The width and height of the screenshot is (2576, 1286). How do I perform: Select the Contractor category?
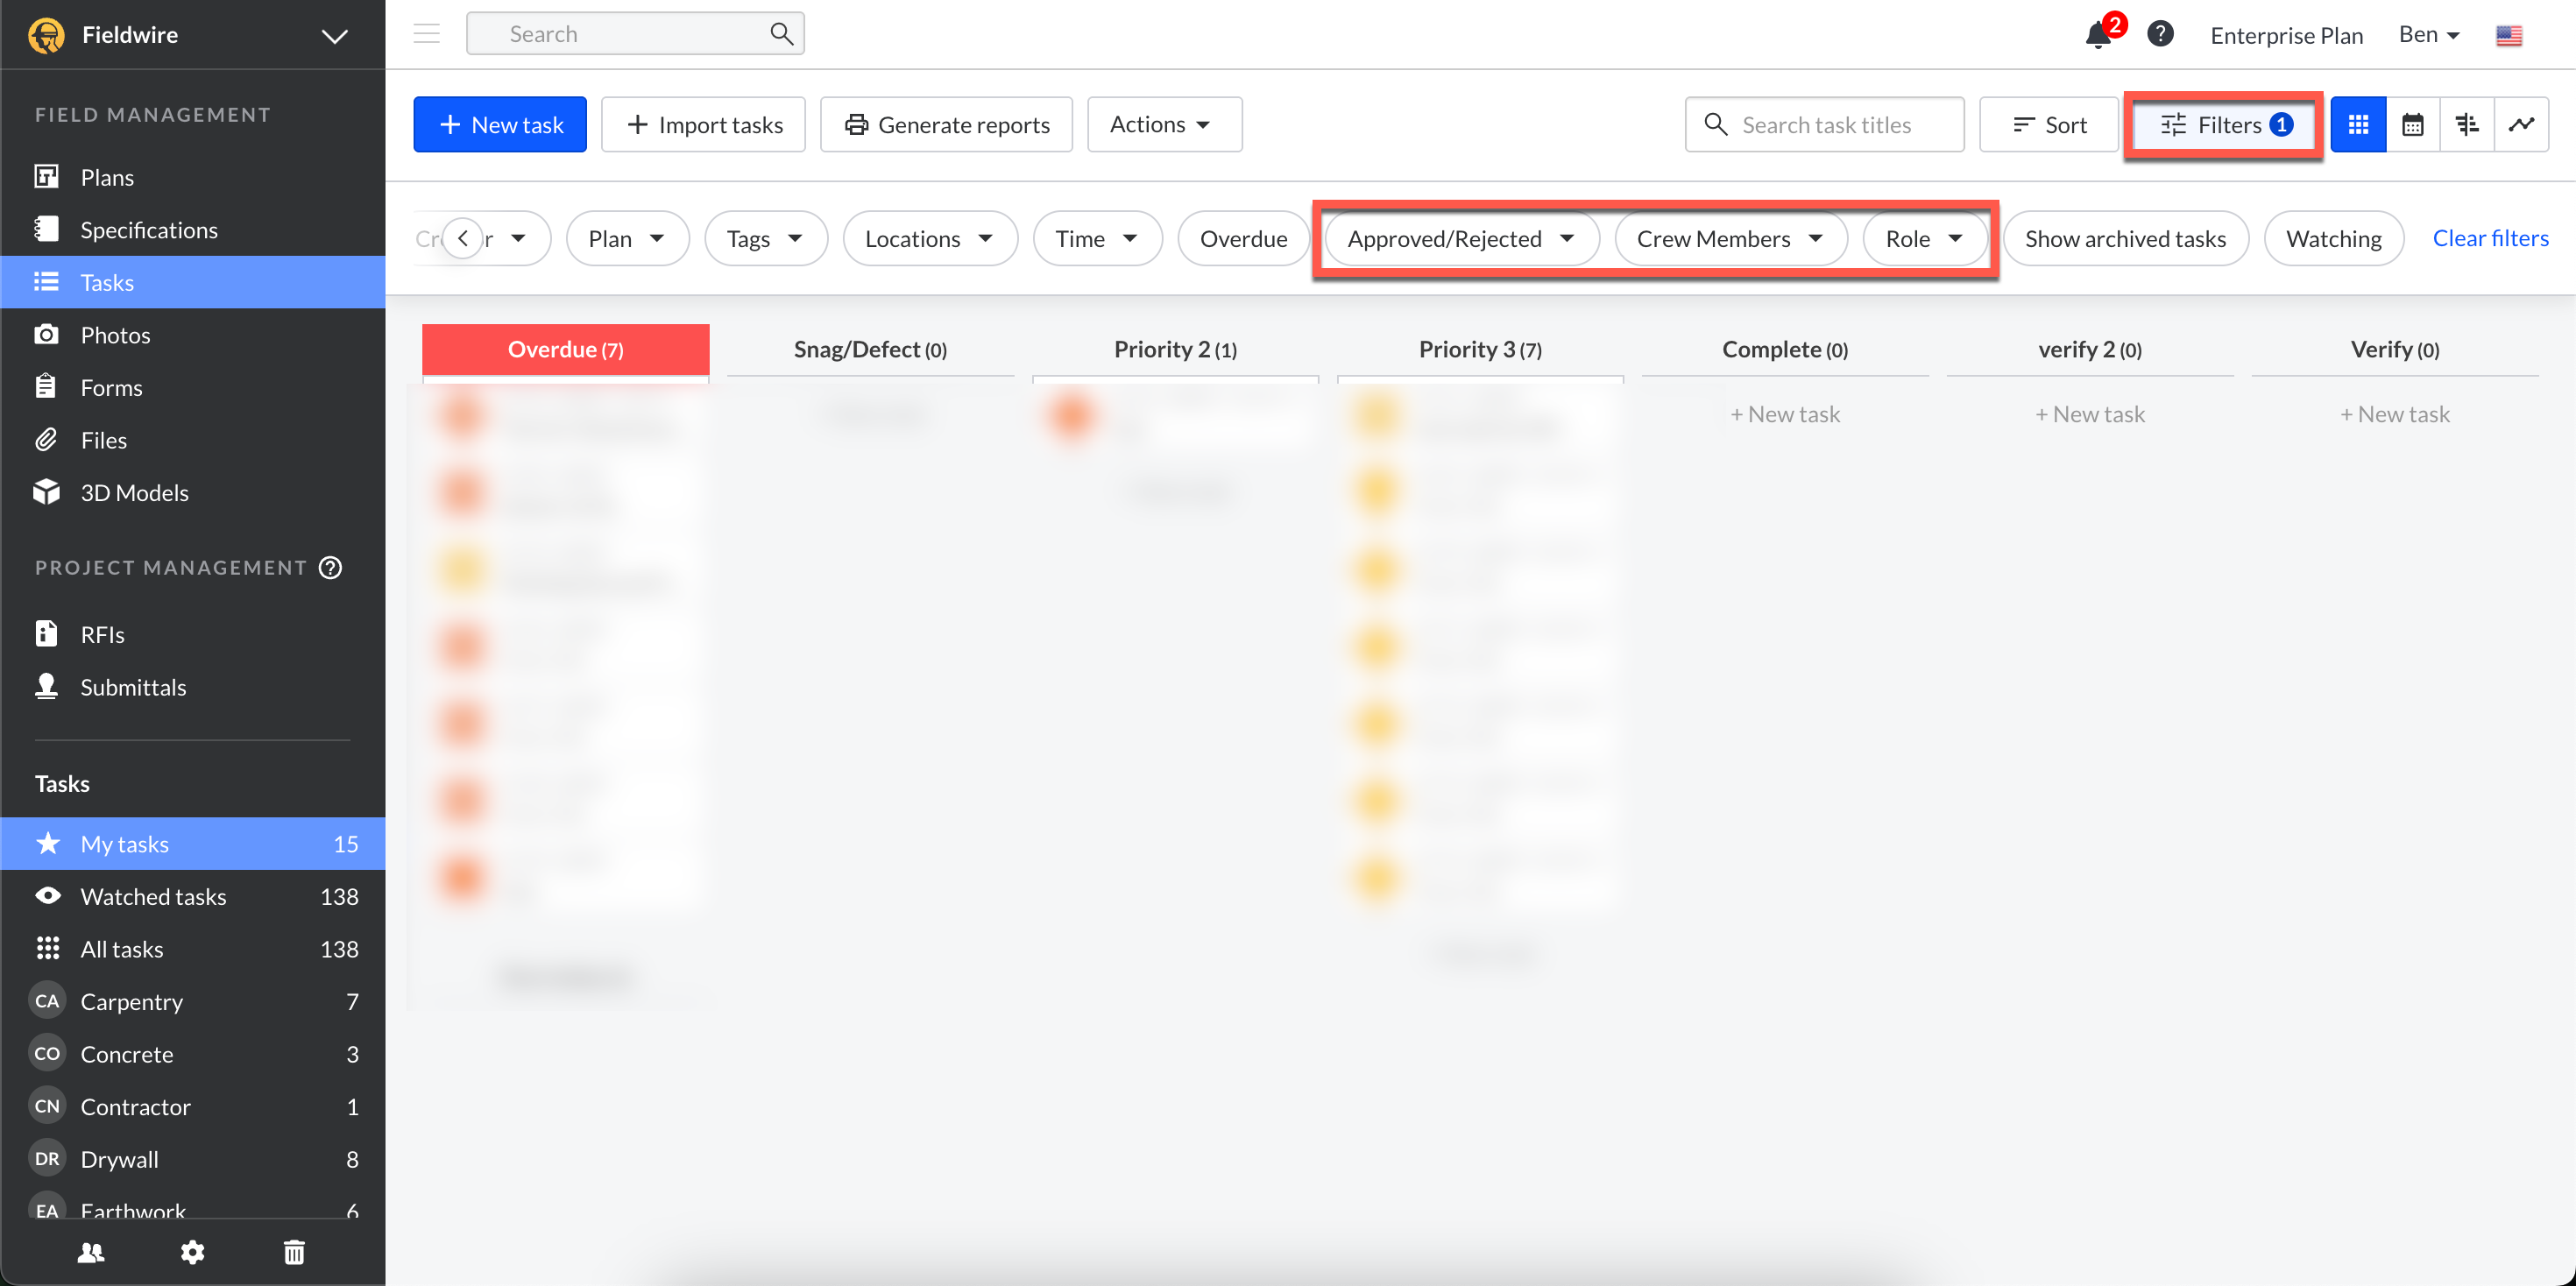click(192, 1107)
